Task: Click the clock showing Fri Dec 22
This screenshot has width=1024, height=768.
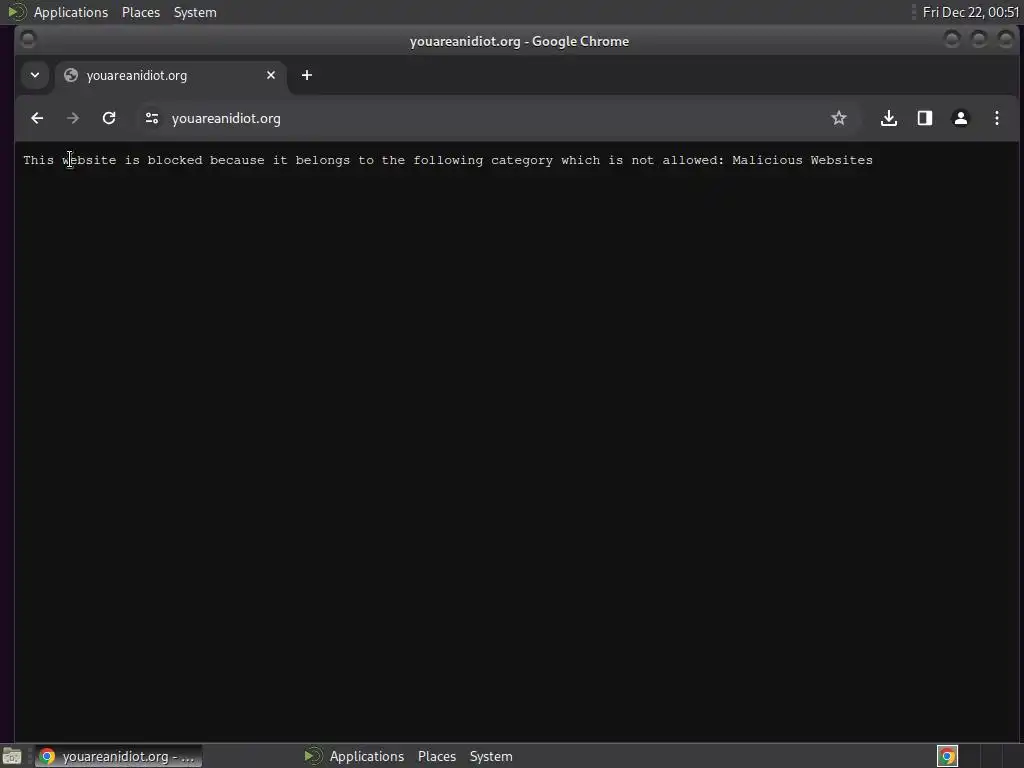Action: (x=970, y=12)
